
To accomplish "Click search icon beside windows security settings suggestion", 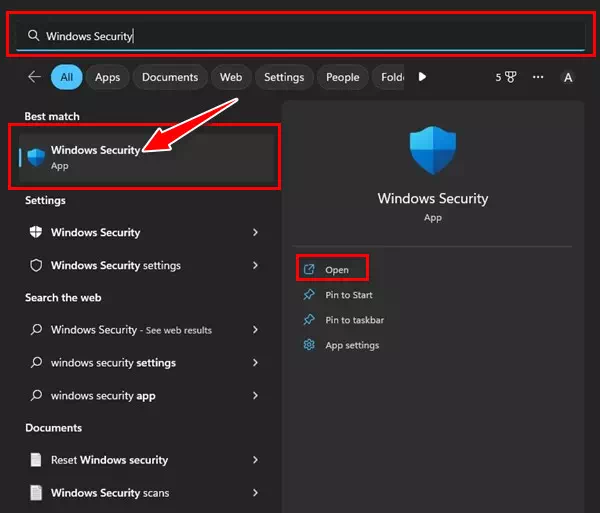I will [36, 362].
